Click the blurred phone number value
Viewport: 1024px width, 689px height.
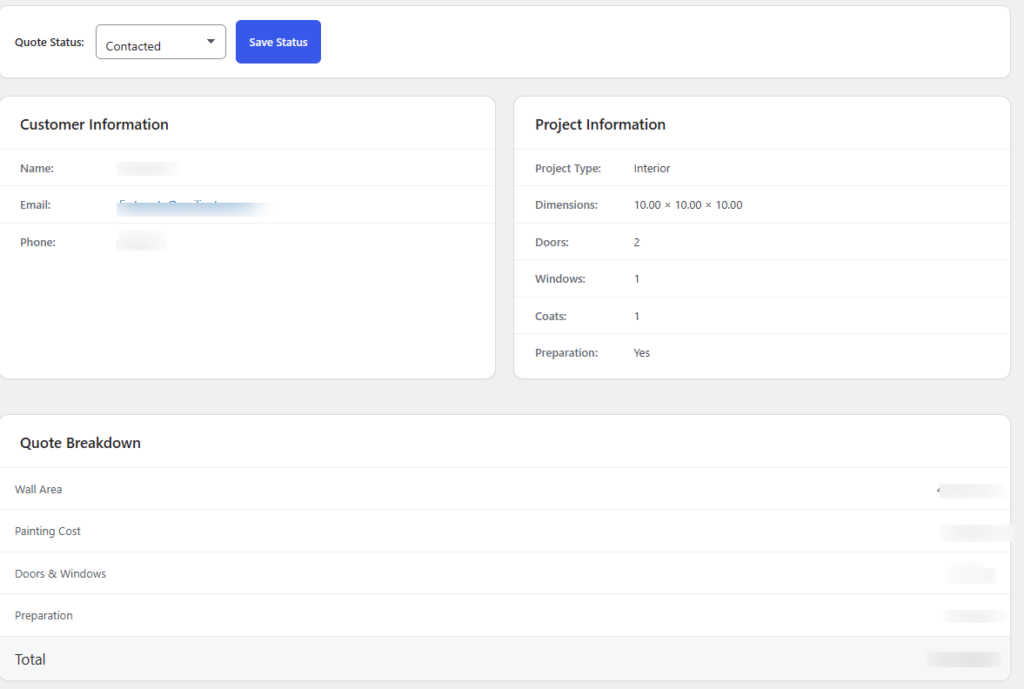coord(141,240)
